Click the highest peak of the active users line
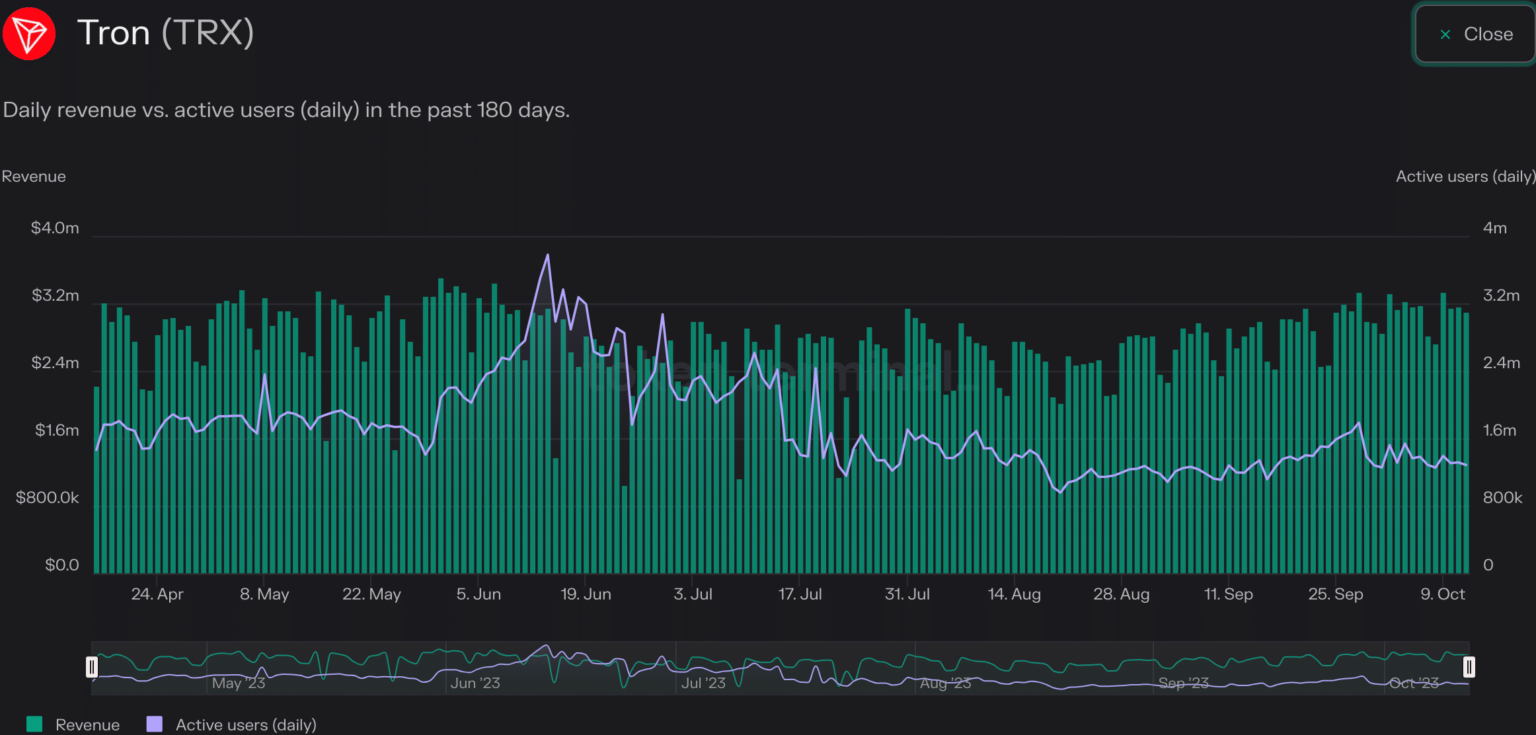The width and height of the screenshot is (1536, 735). pyautogui.click(x=547, y=255)
